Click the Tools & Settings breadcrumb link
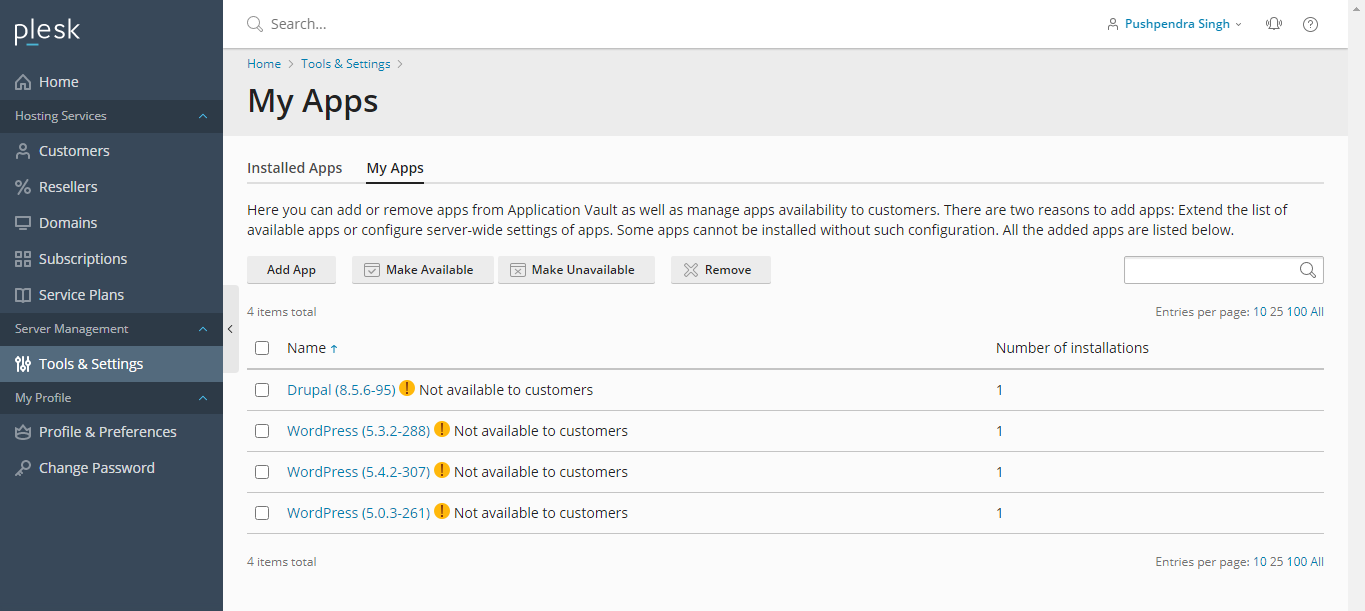1365x611 pixels. pyautogui.click(x=346, y=64)
